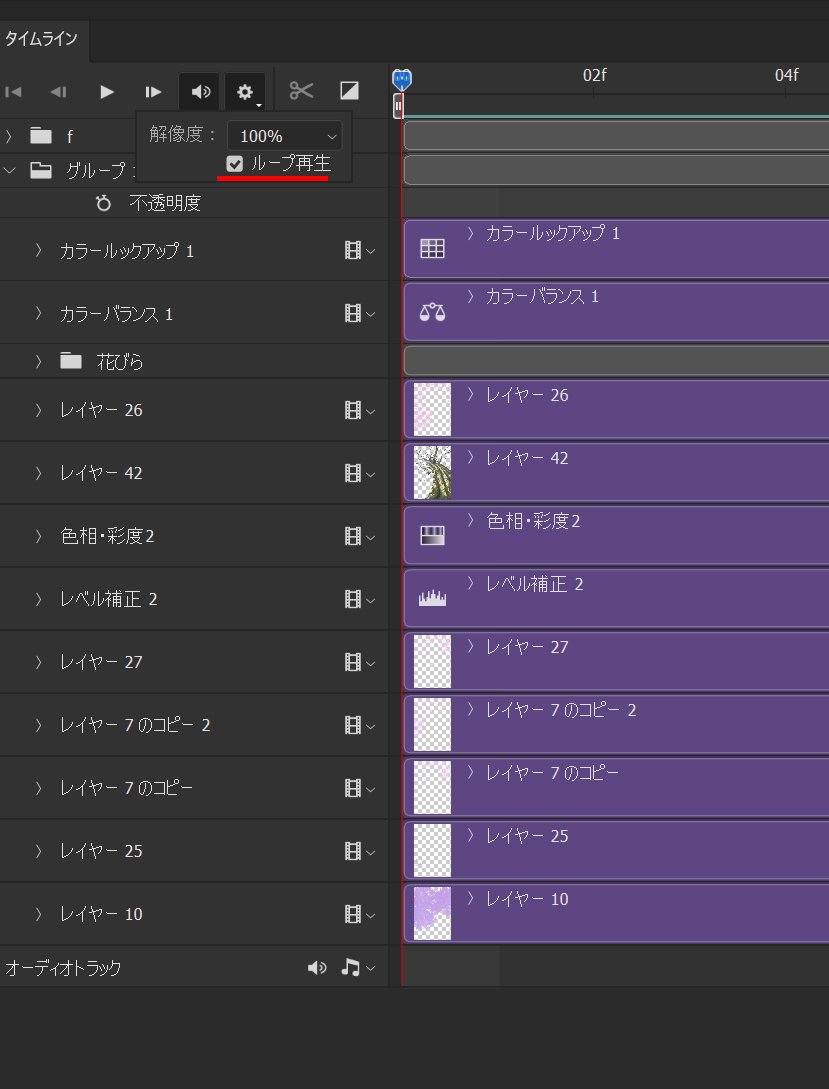Select the レイヤー 10 clip thumbnail
Screen dimensions: 829x1089
pos(432,913)
